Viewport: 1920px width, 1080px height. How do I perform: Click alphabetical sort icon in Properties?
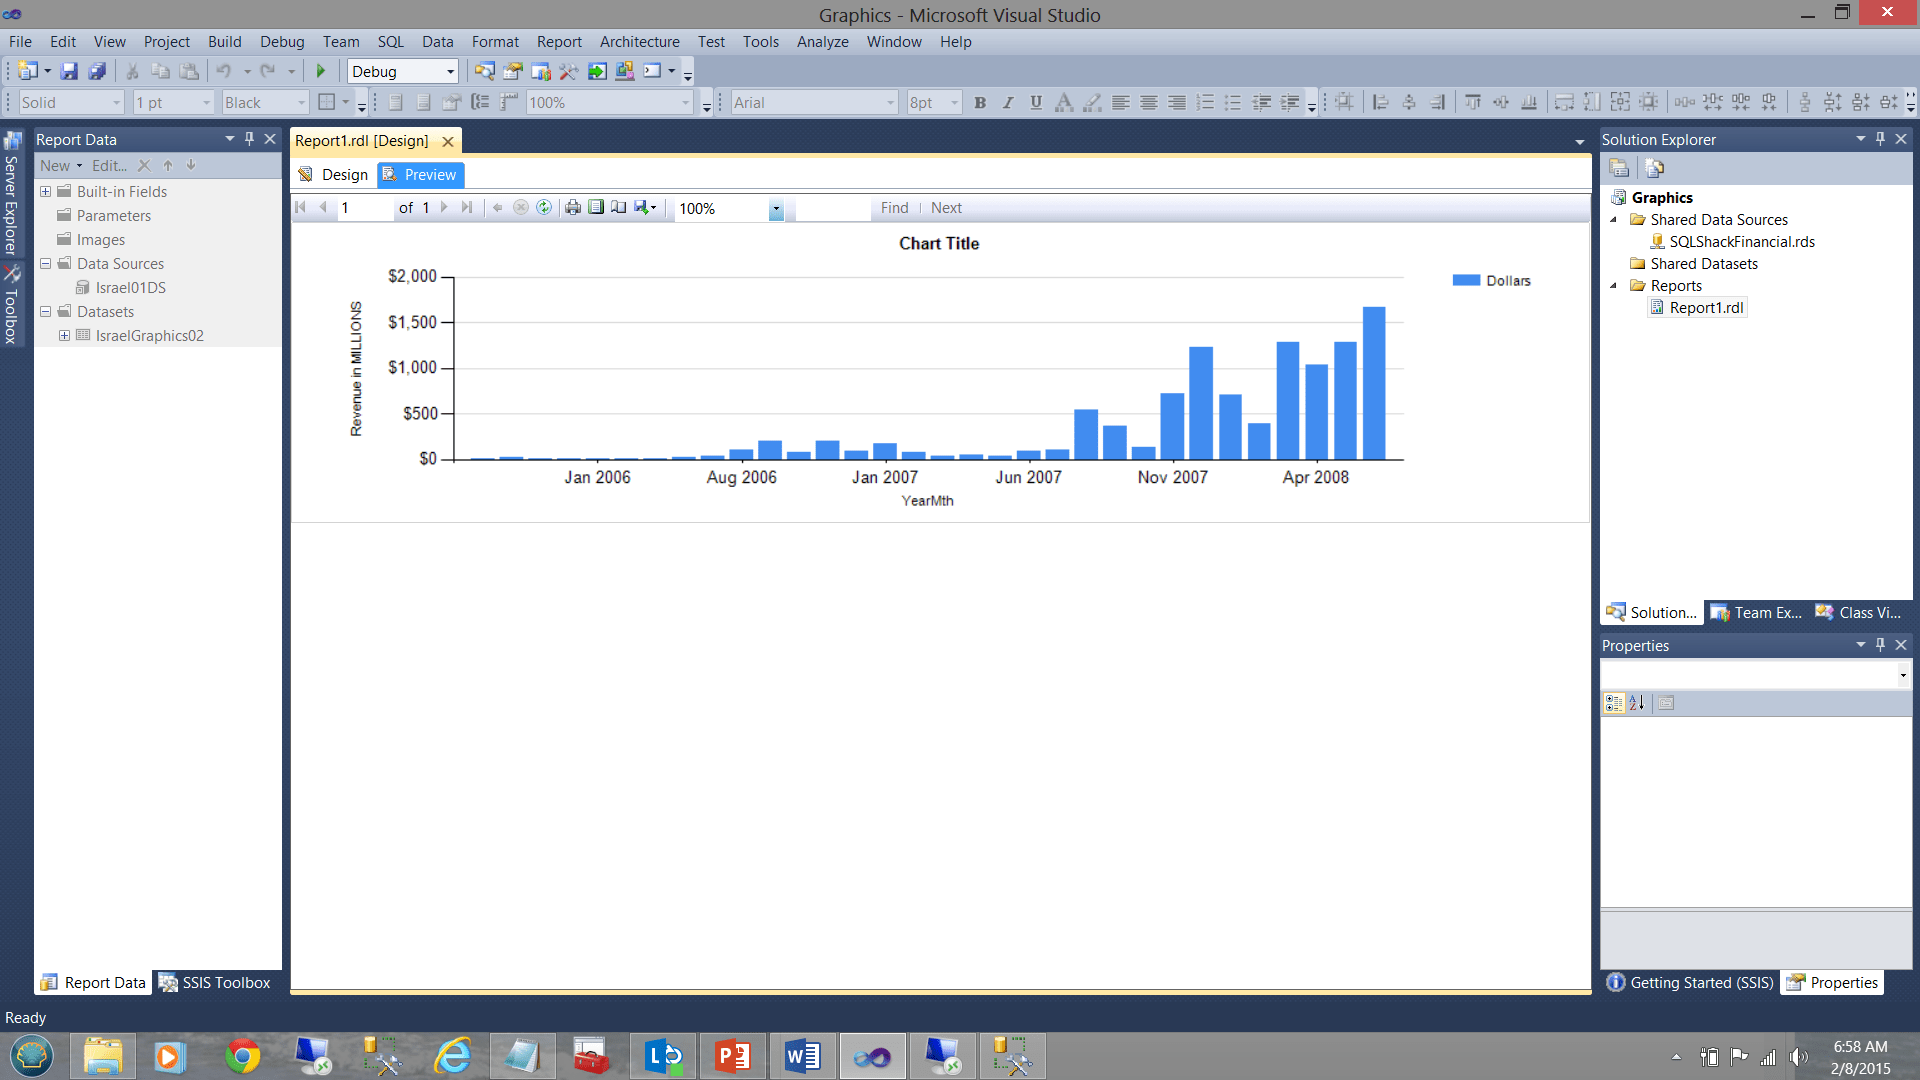(x=1637, y=703)
